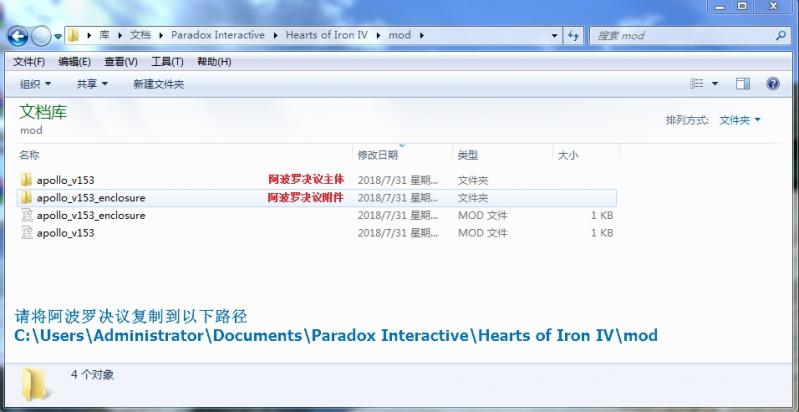Open address bar history dropdown
Viewport: 799px width, 412px height.
coord(554,36)
